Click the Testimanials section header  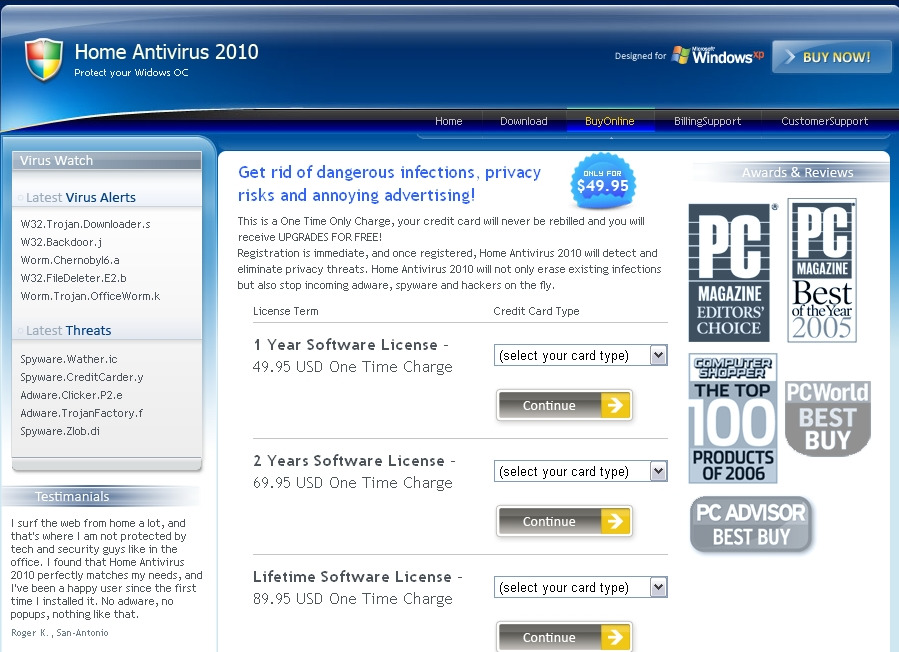pos(72,497)
